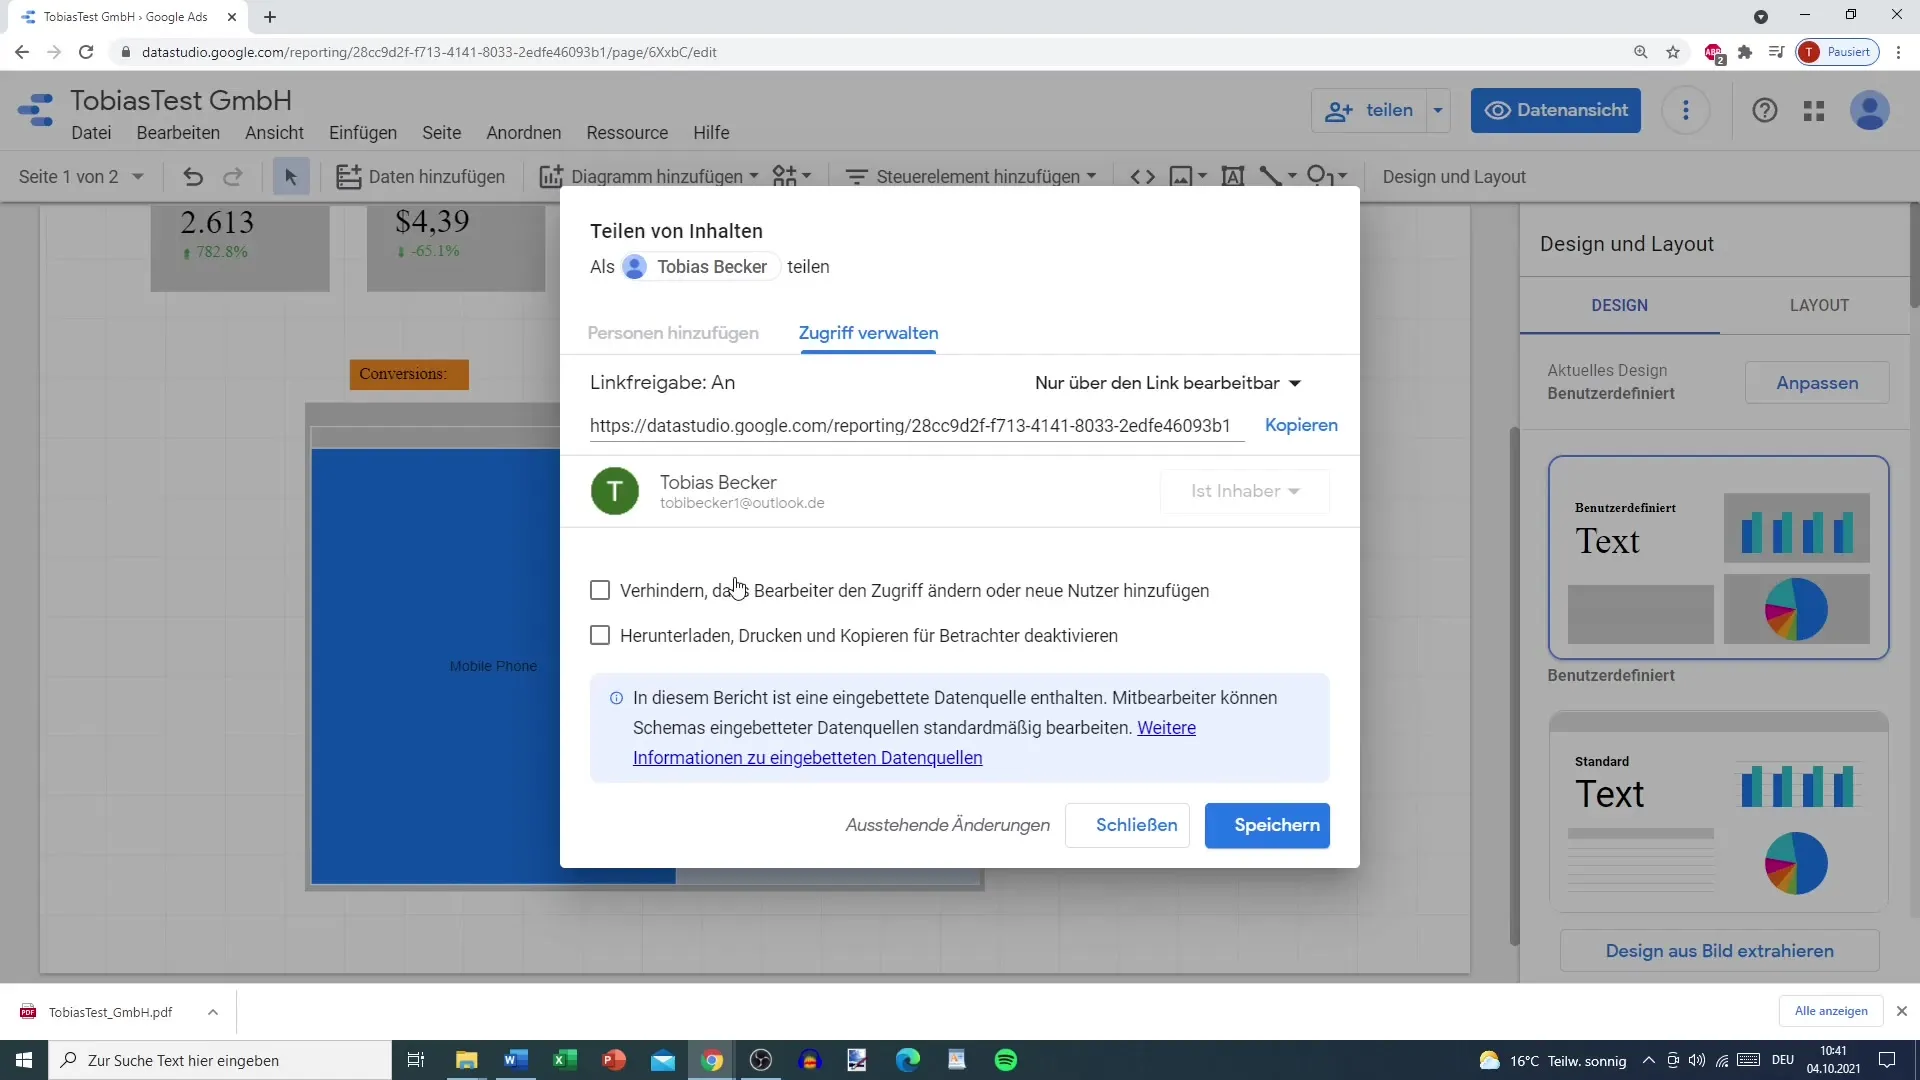Check 'Verhindern, dass Bearbeiter den Zugriff ändern'
This screenshot has width=1920, height=1080.
(x=600, y=591)
